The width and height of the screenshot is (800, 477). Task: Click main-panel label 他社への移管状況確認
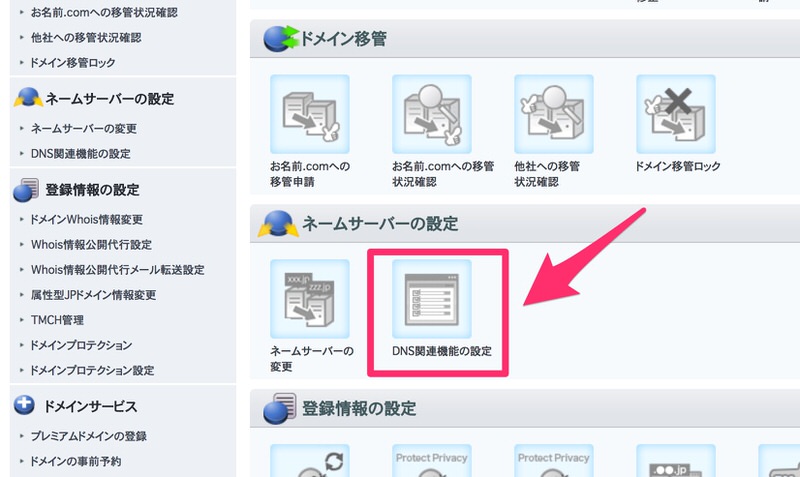[x=547, y=174]
